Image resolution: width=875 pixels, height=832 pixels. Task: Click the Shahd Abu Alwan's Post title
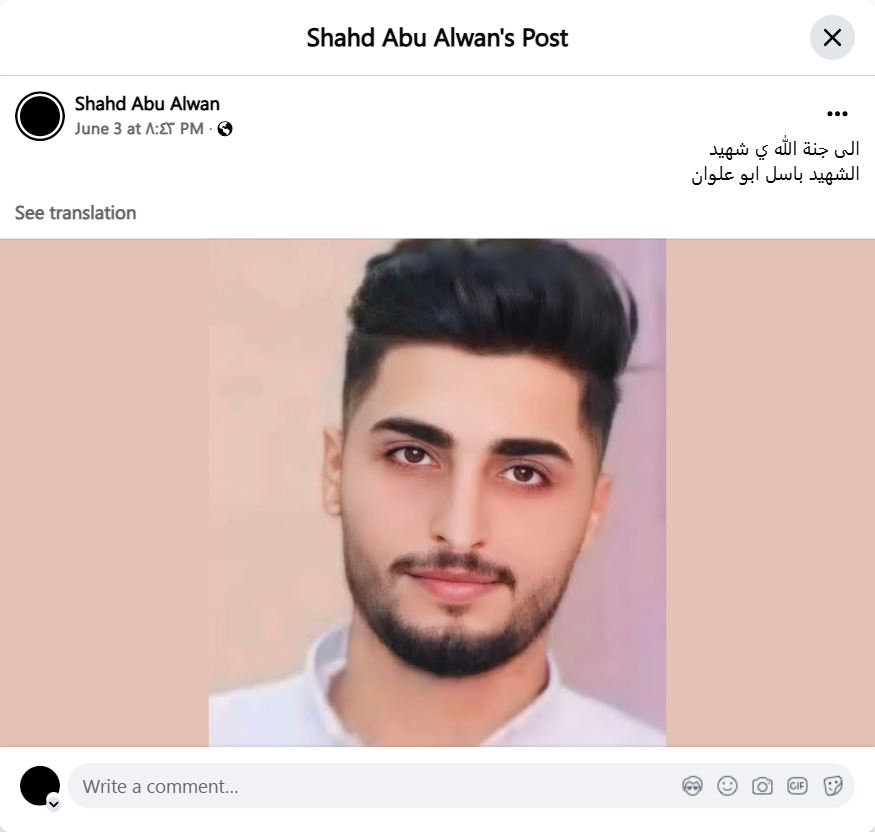click(438, 38)
